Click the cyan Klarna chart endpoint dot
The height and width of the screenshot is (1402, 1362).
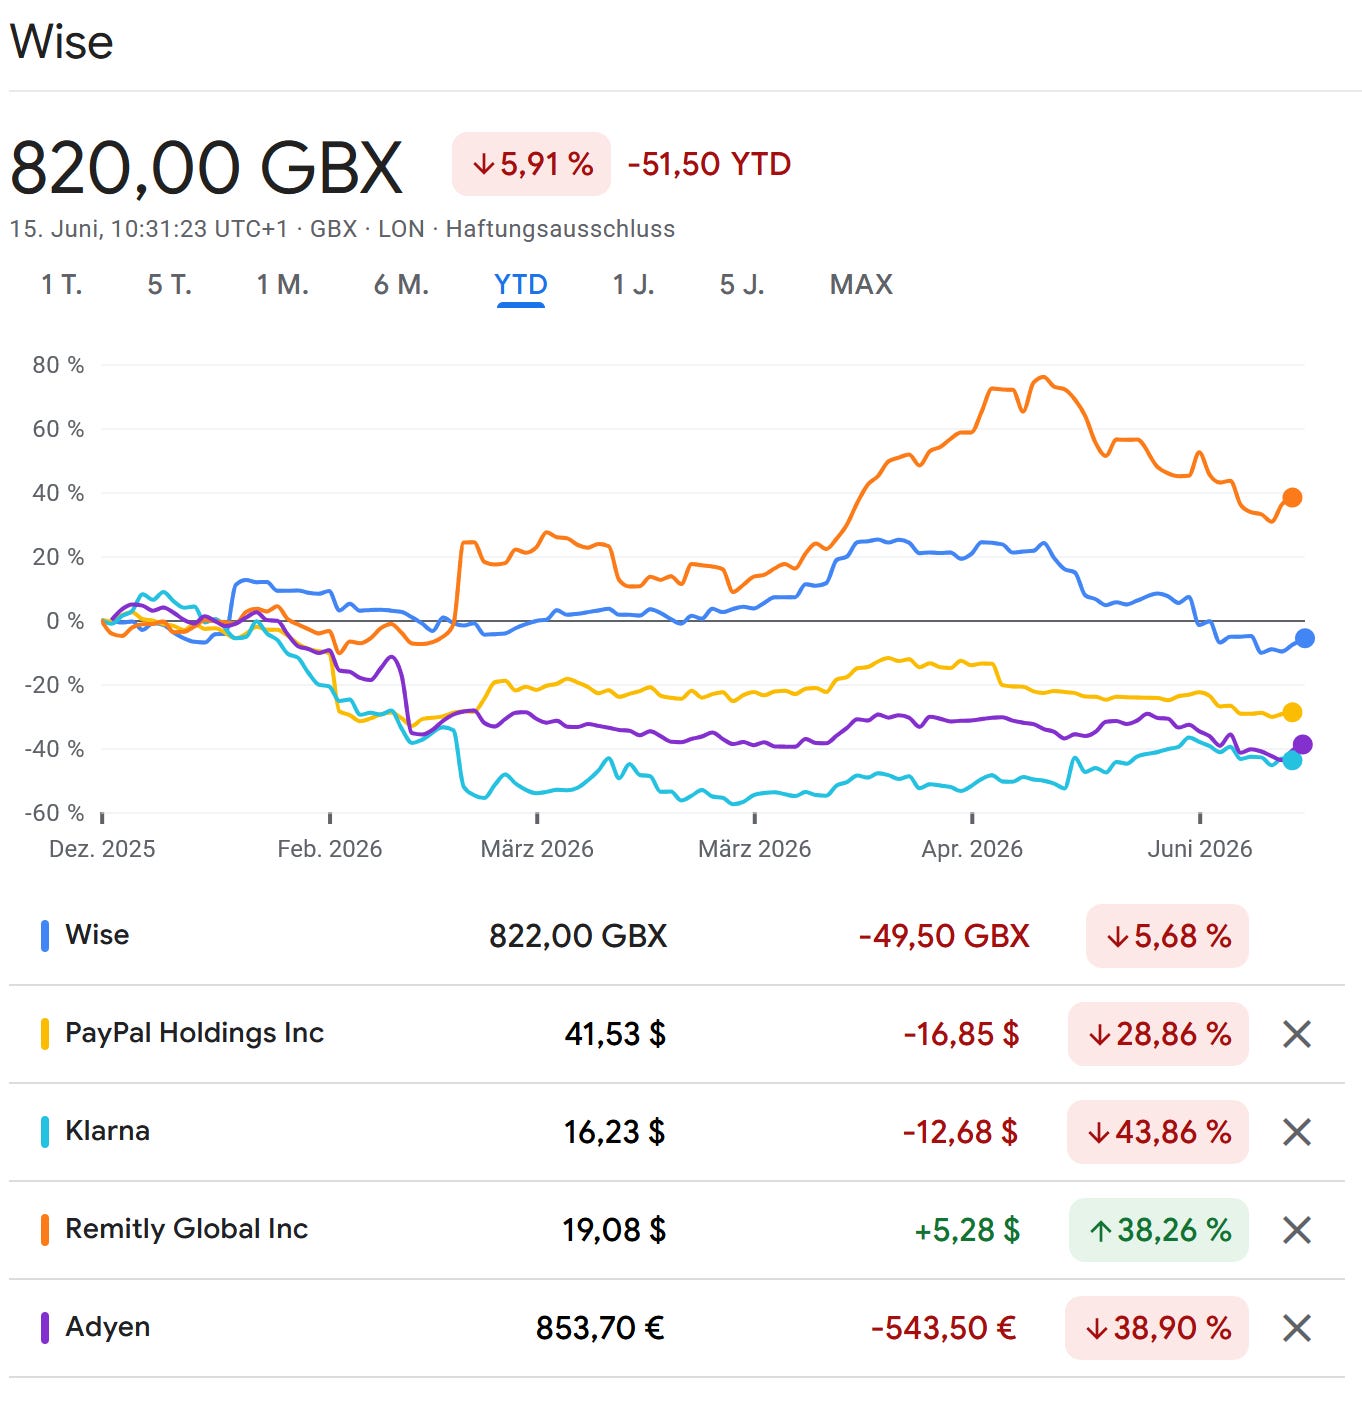pos(1292,760)
